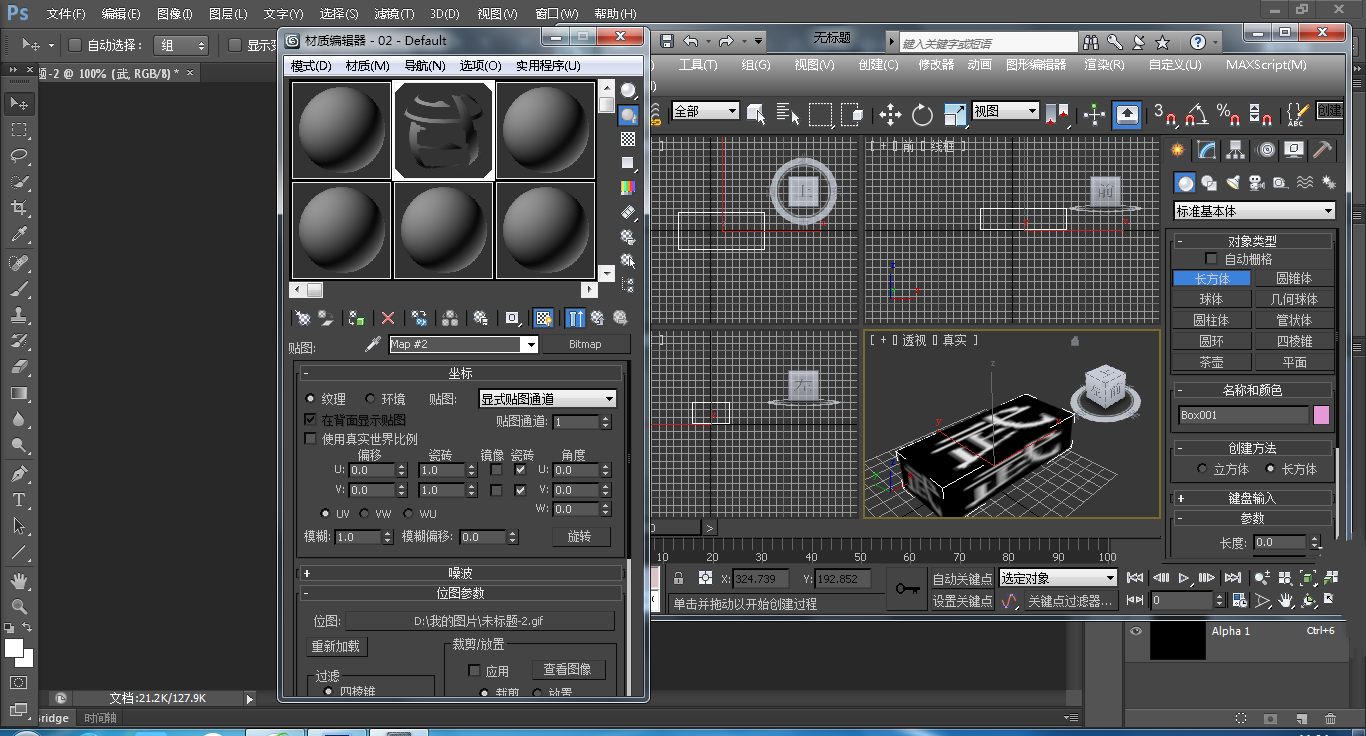
Task: Select the Photoshop Zoom magnifier tool
Action: (19, 606)
